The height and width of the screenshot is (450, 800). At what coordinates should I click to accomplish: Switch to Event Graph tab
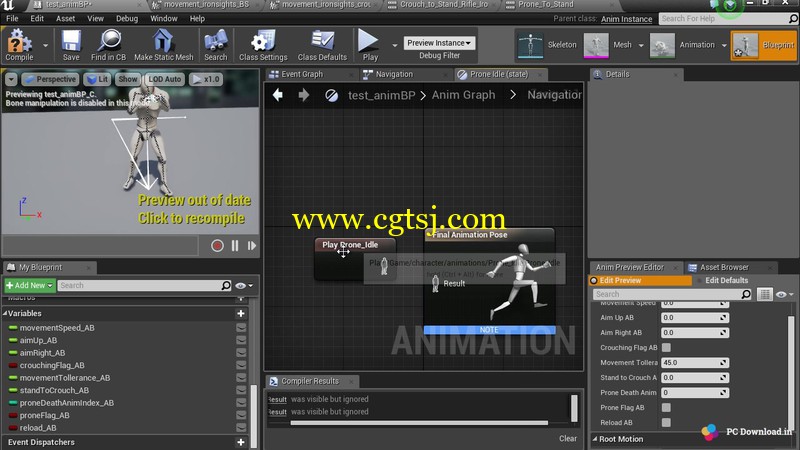[x=302, y=74]
